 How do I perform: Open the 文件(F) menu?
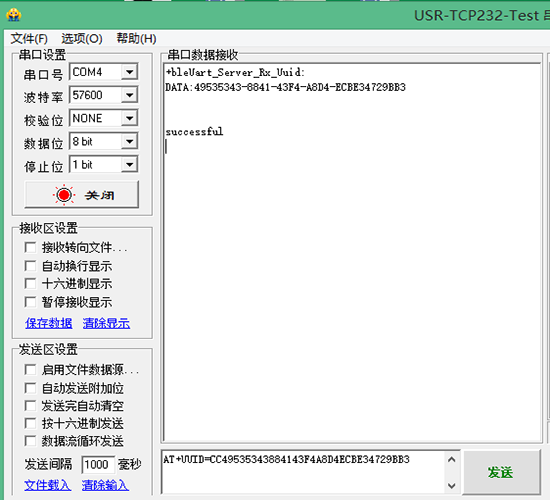29,38
